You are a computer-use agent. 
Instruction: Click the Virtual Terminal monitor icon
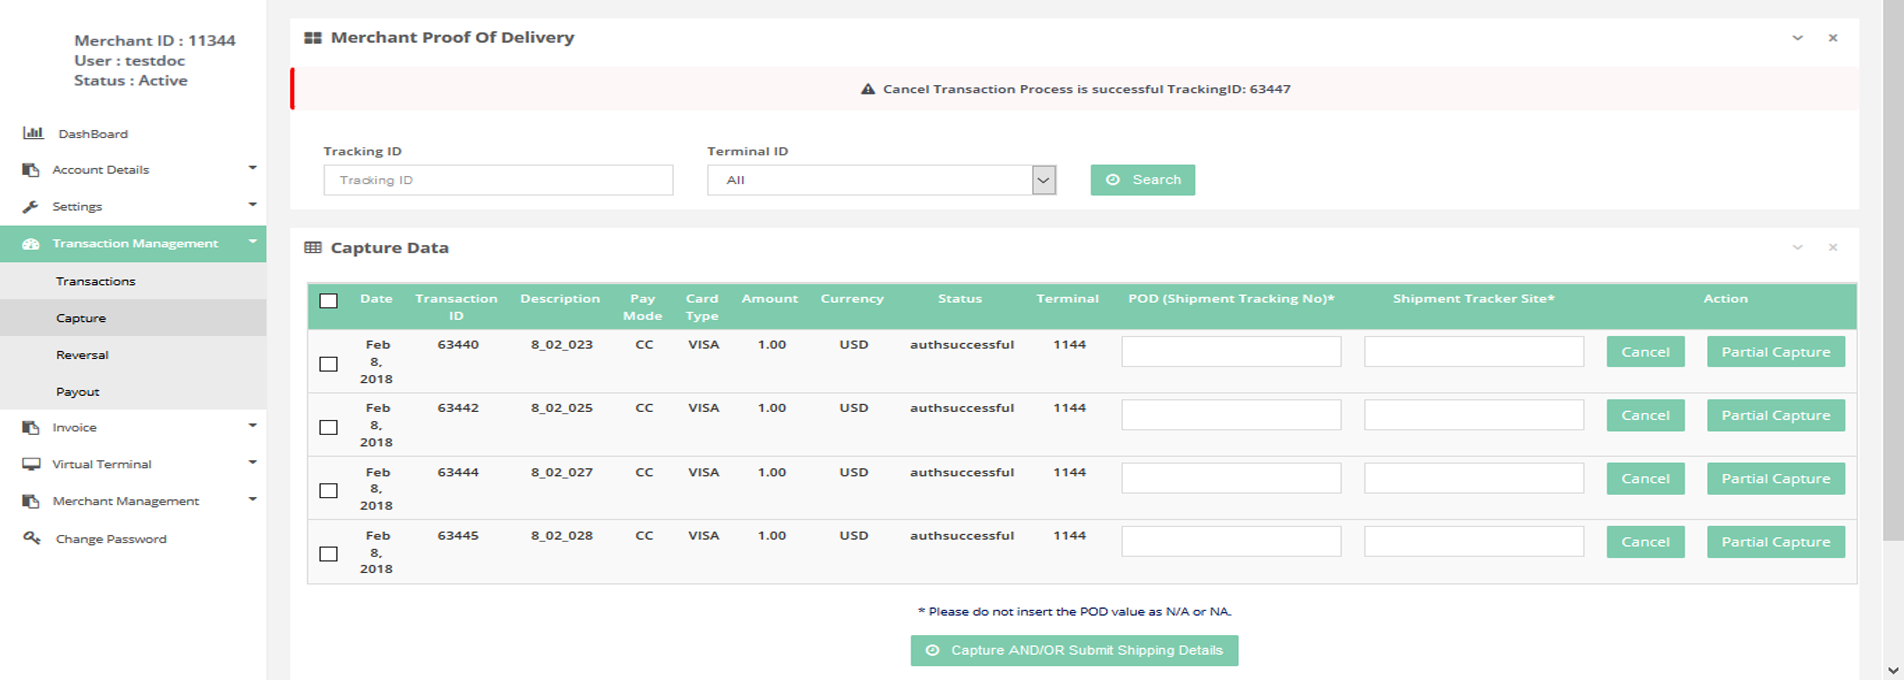pos(31,465)
